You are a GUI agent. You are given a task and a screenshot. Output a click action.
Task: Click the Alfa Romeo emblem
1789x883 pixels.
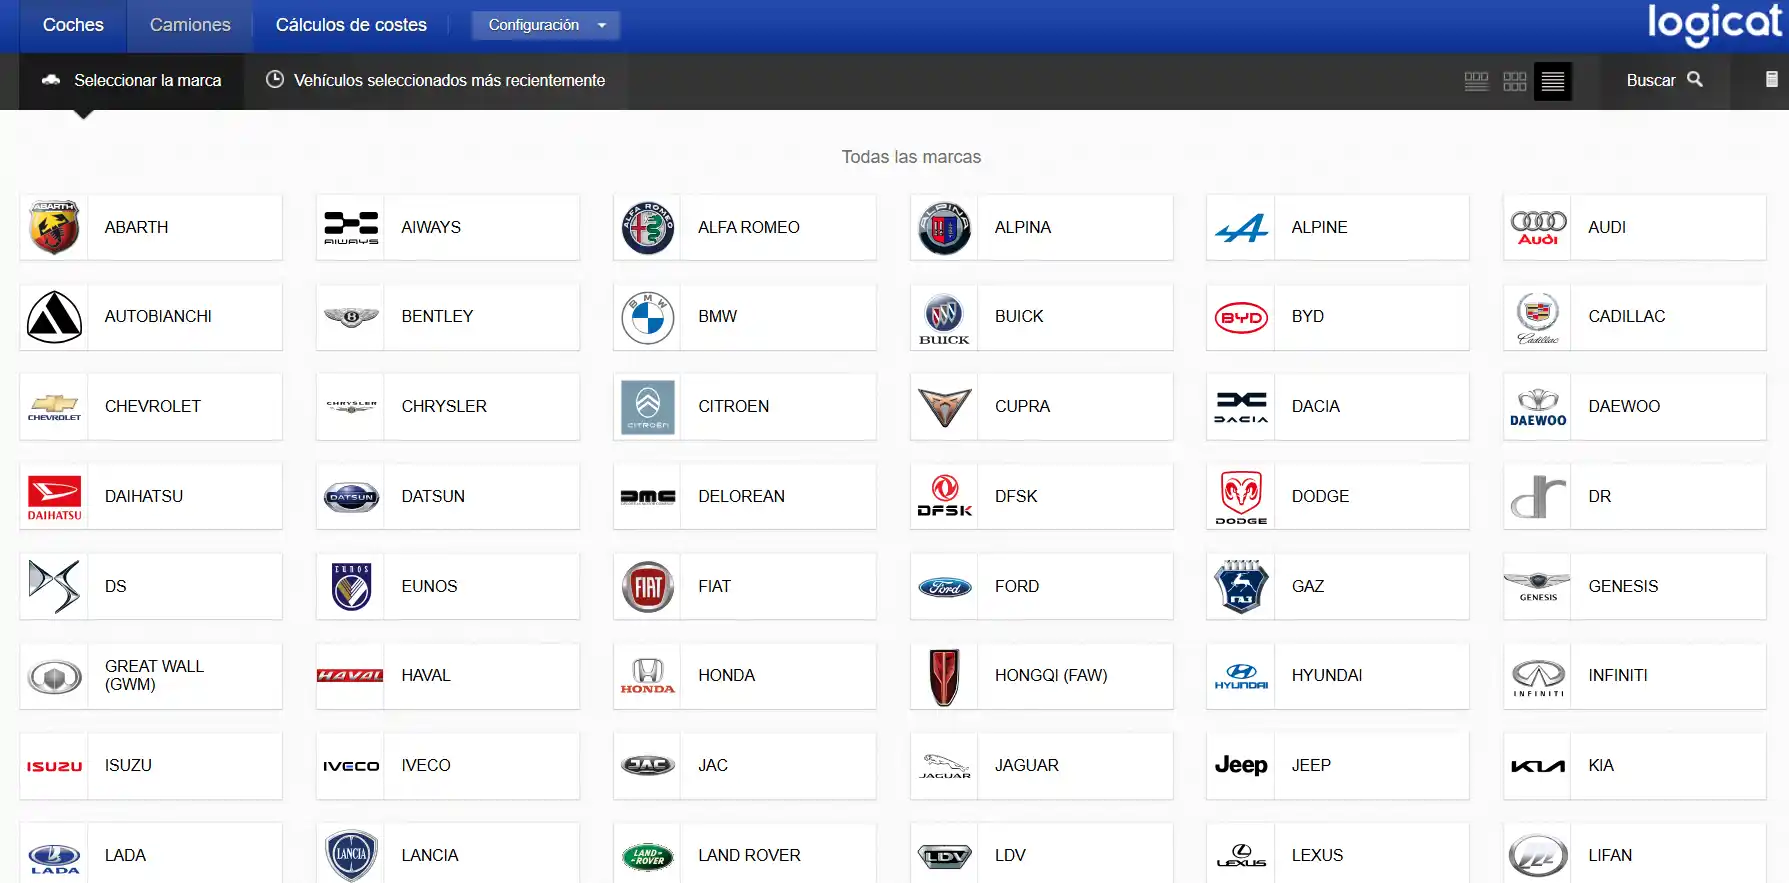click(648, 227)
